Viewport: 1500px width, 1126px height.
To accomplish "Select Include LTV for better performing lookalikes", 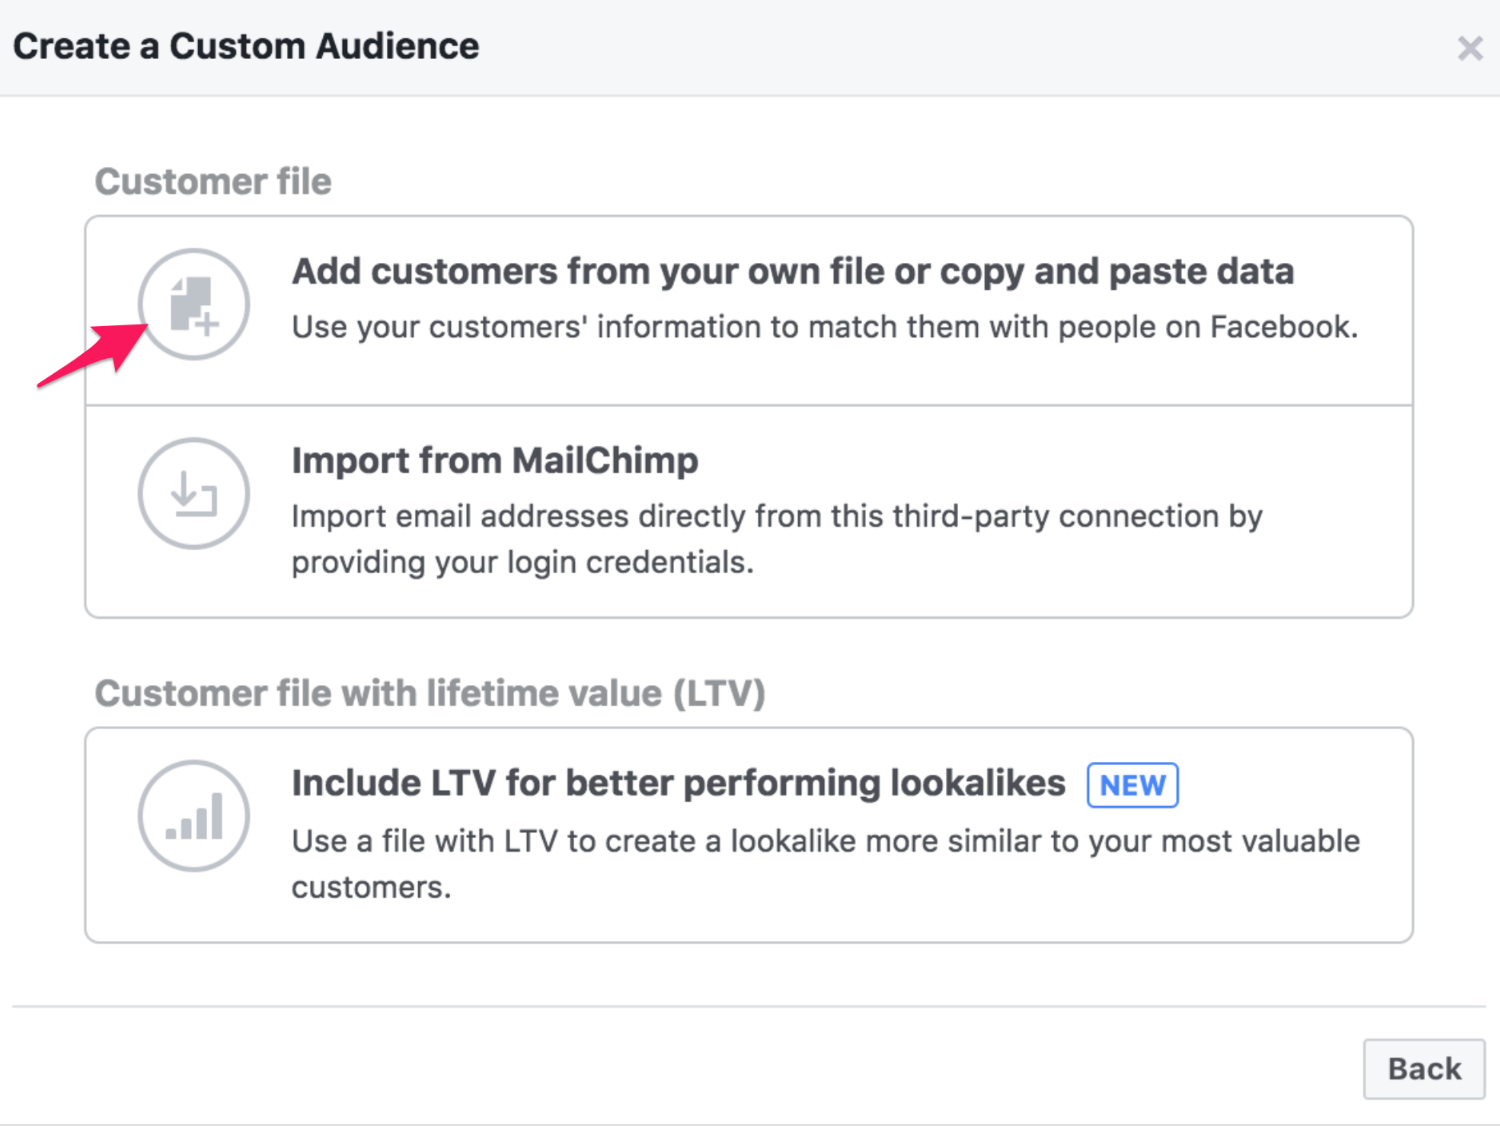I will [x=749, y=835].
